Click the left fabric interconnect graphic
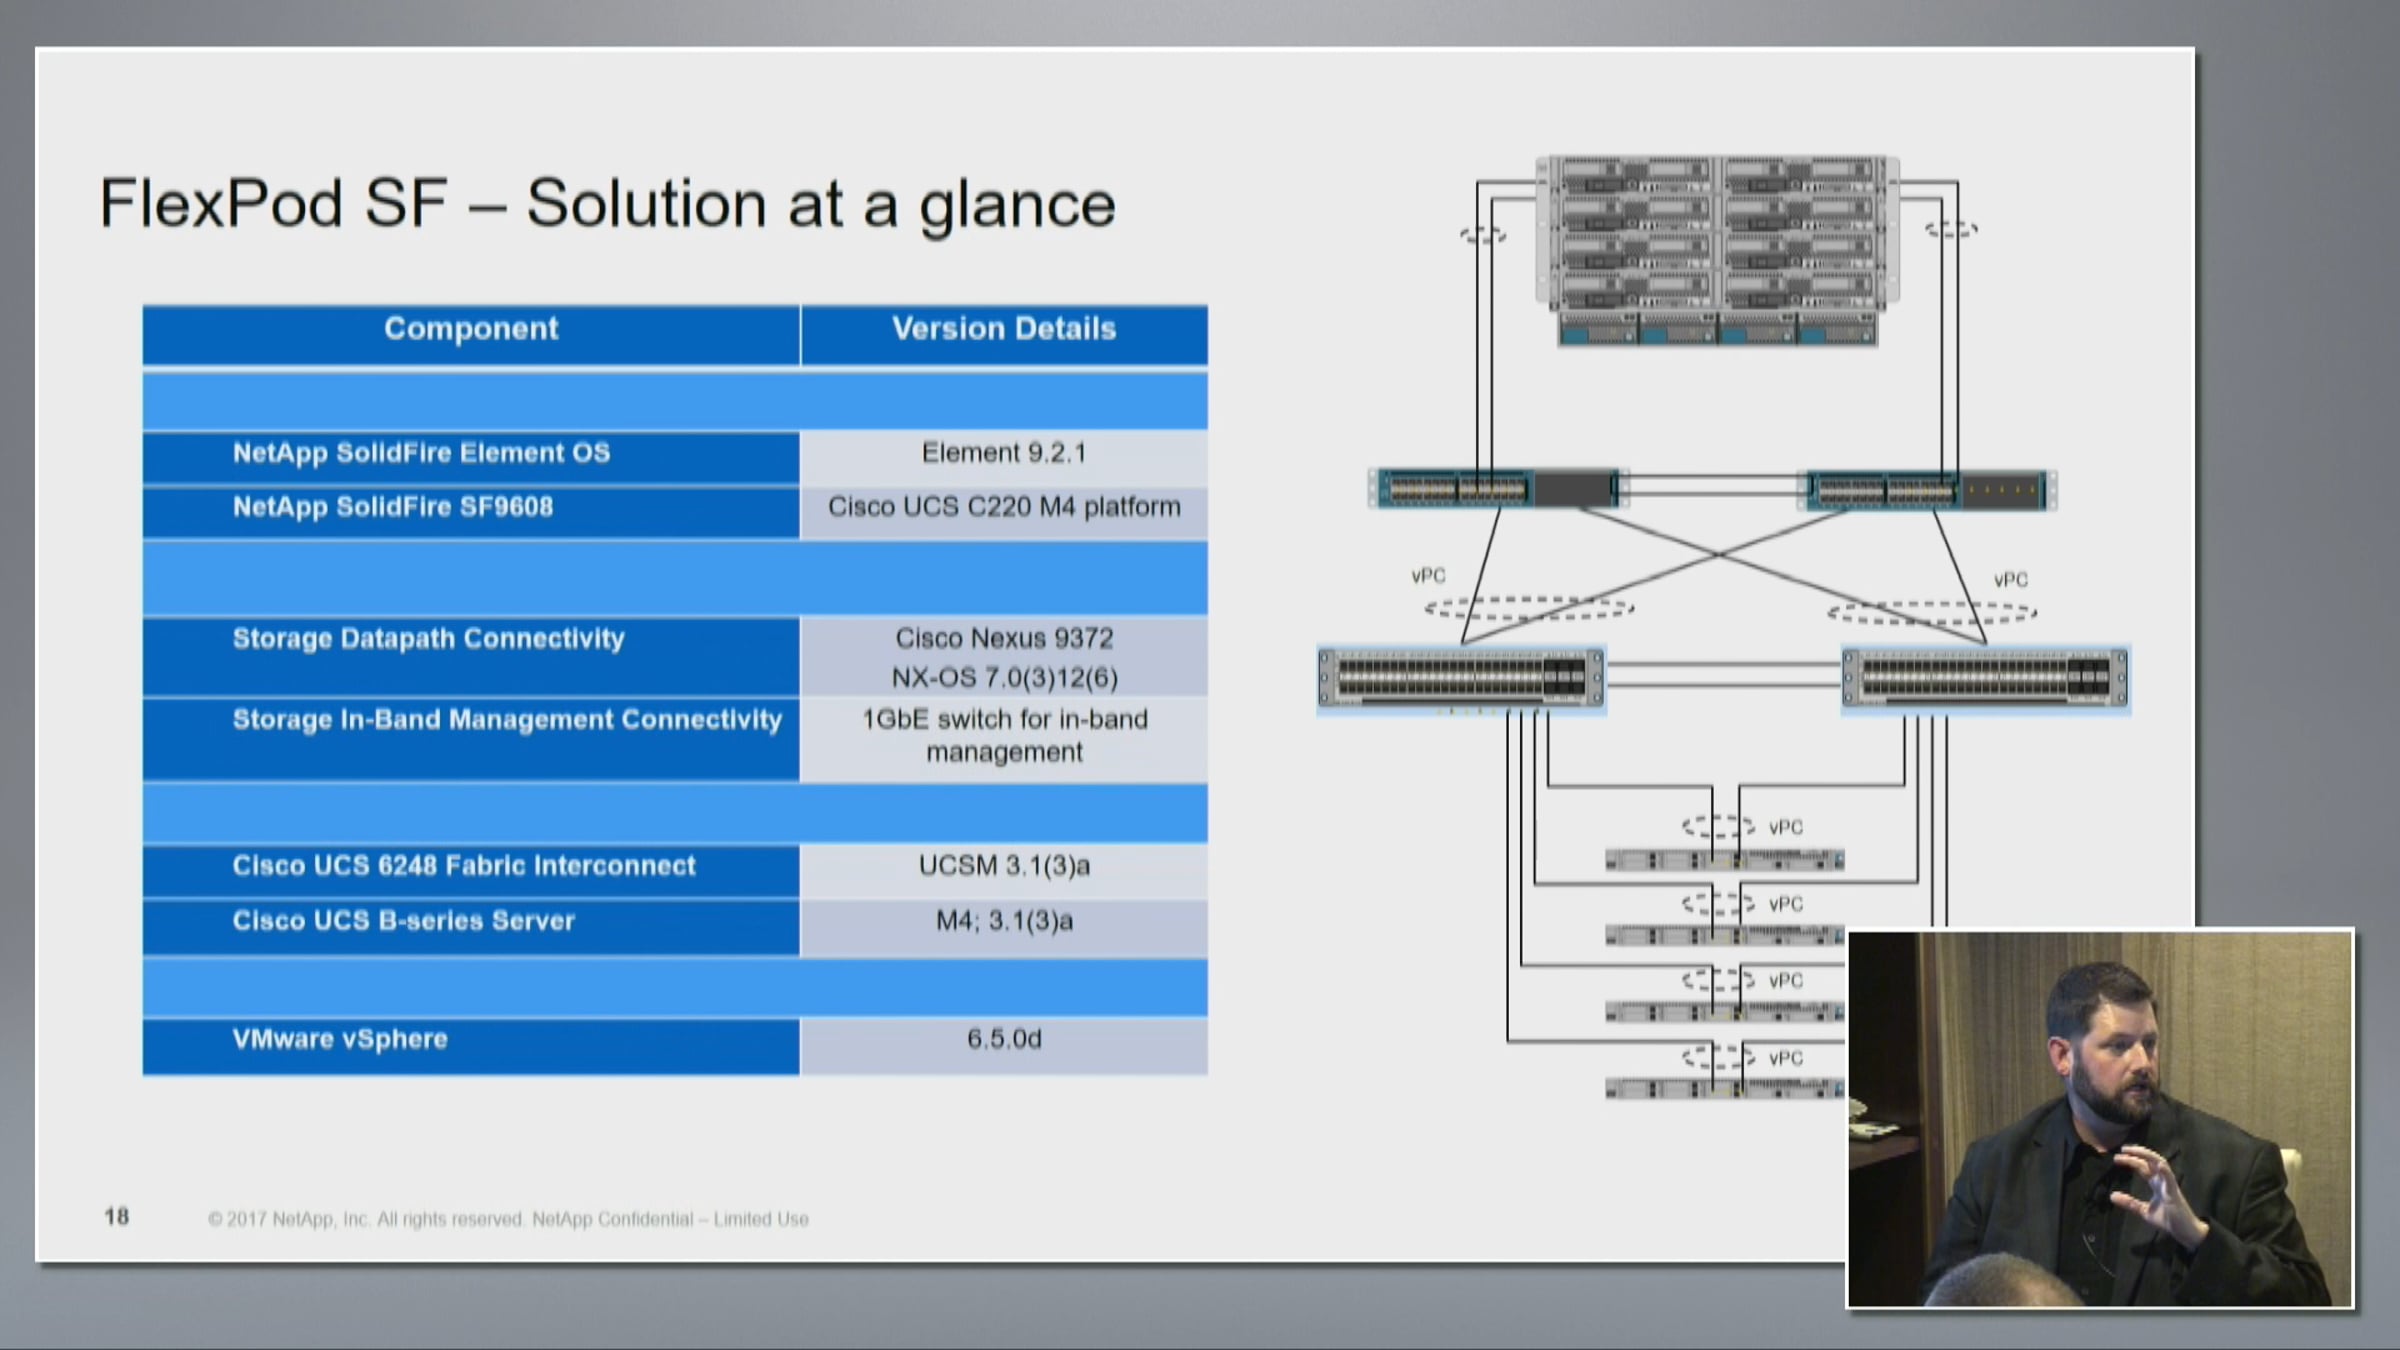Viewport: 2400px width, 1350px height. [1497, 489]
